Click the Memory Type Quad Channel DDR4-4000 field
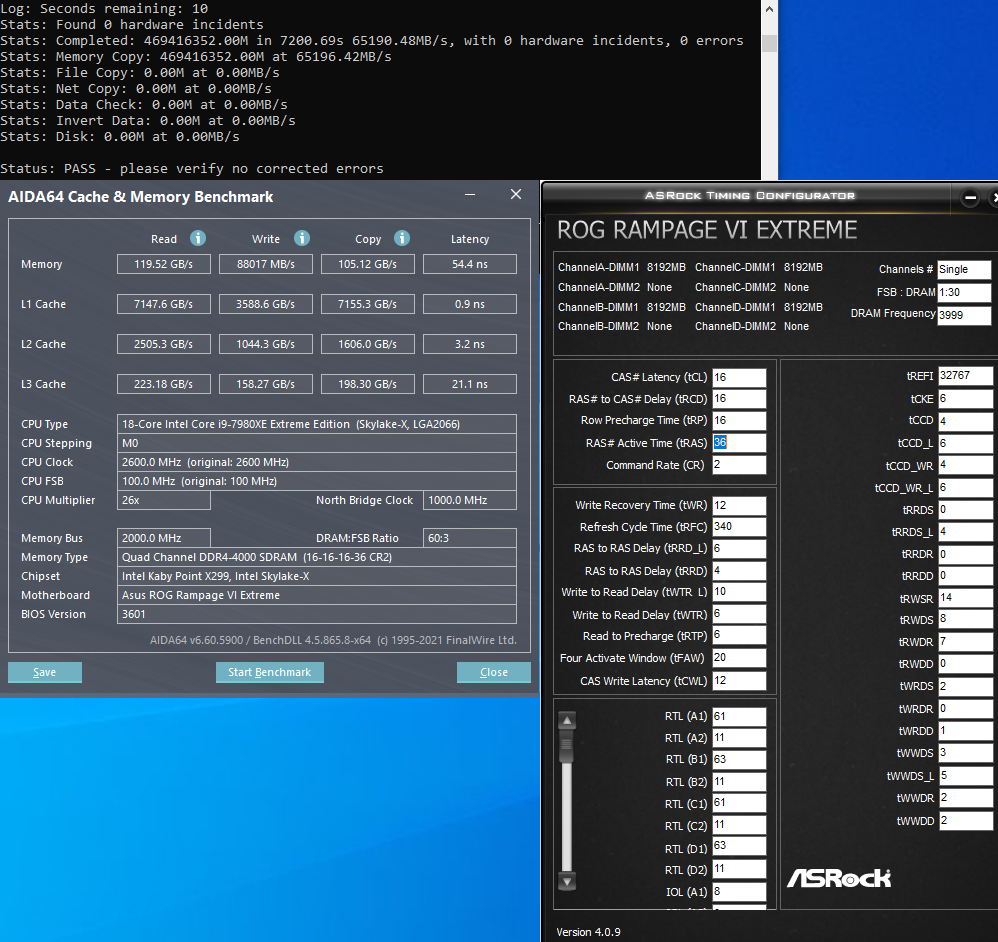998x942 pixels. [x=317, y=558]
